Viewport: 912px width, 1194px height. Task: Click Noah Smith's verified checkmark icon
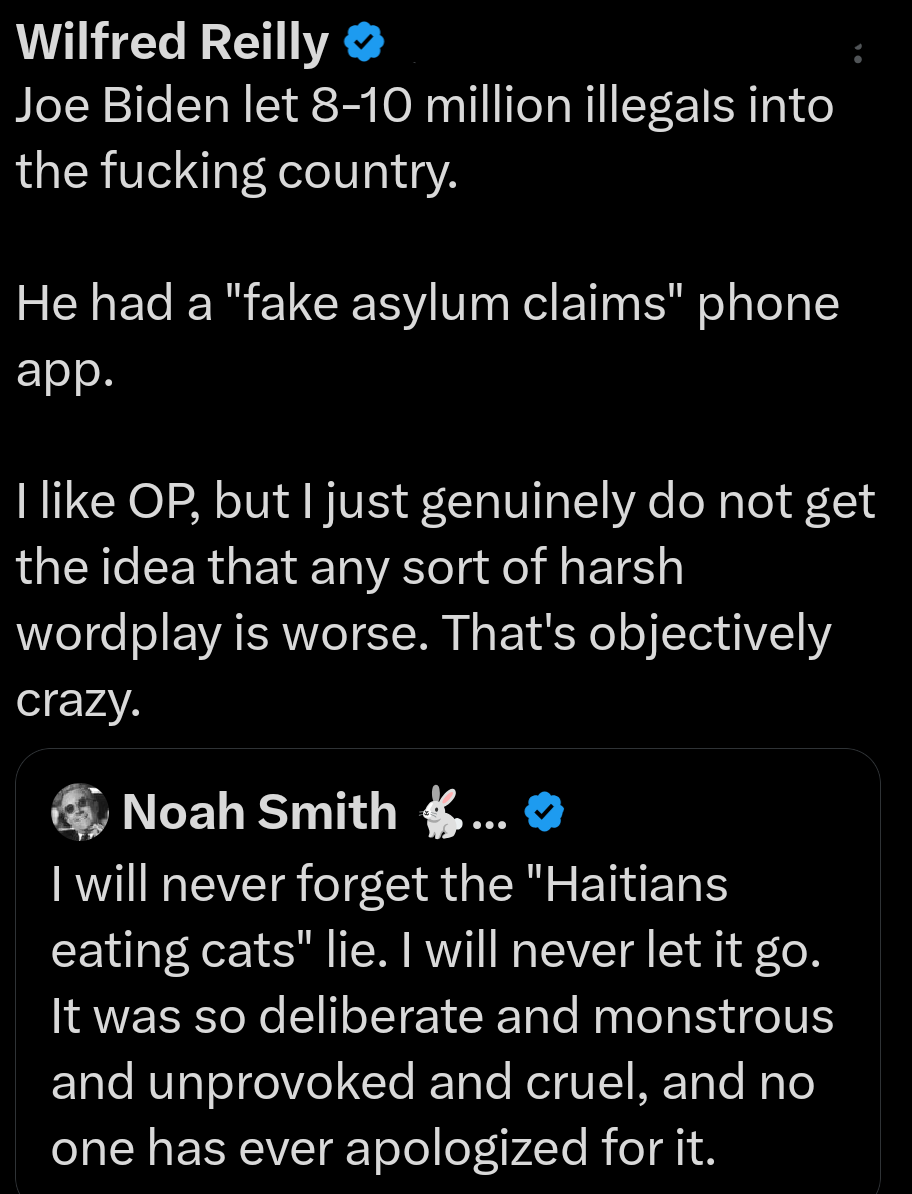click(543, 812)
